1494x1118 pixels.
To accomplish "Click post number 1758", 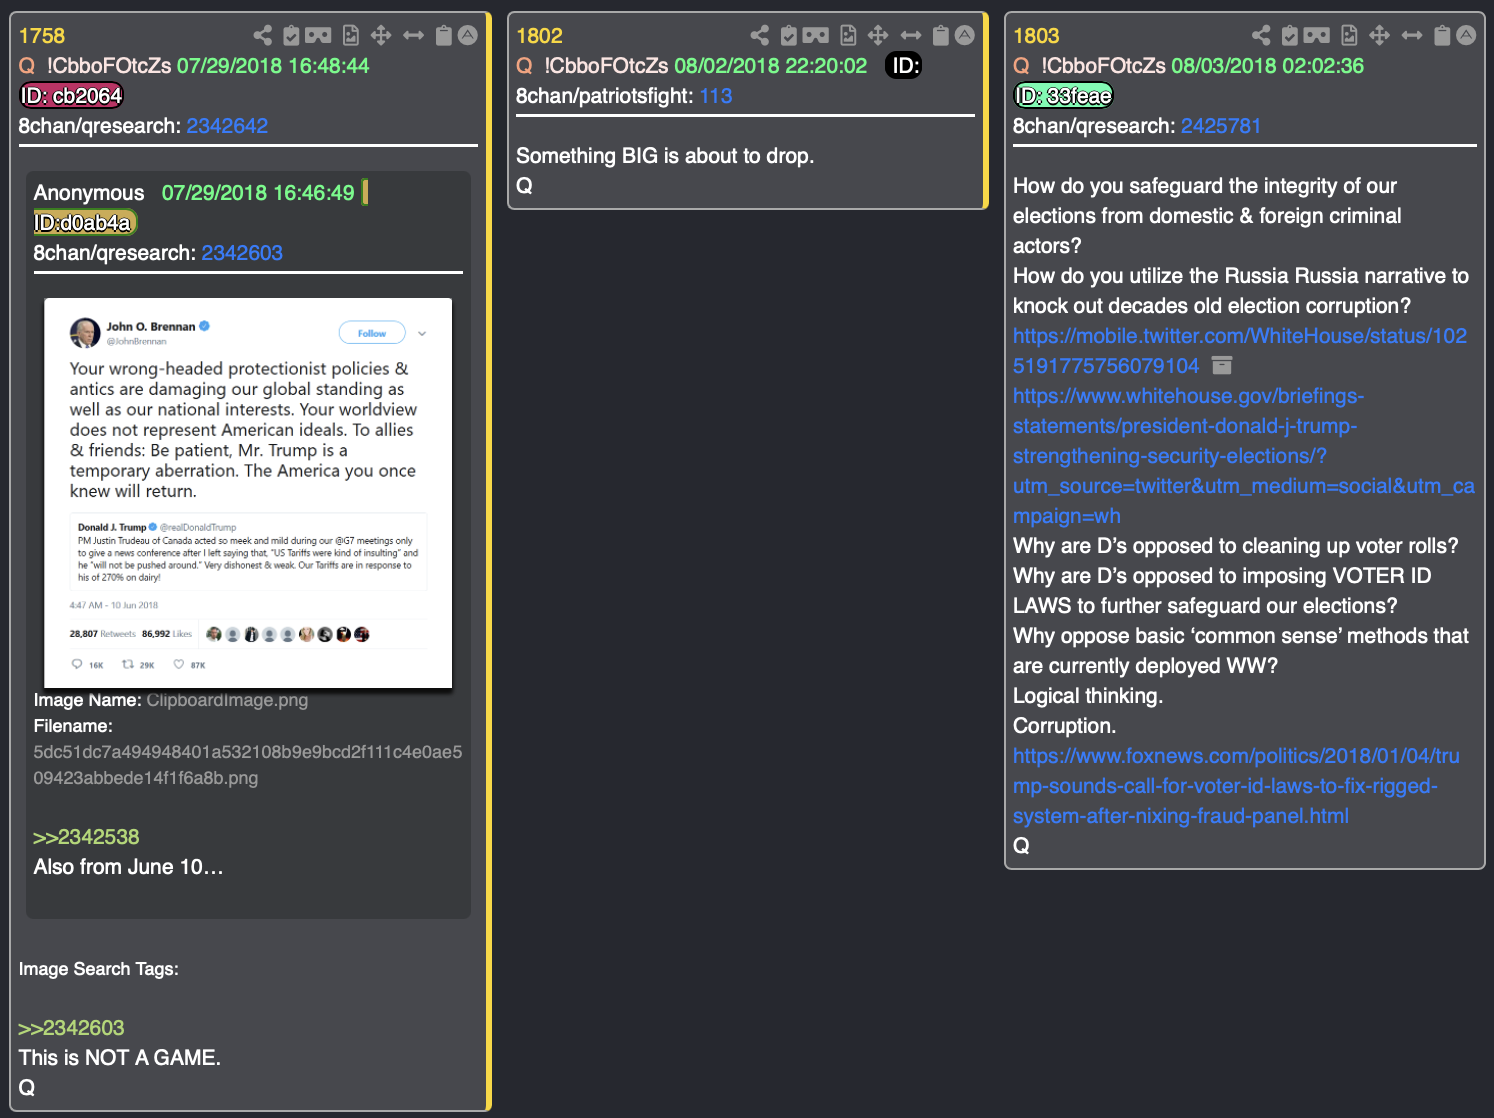I will click(x=42, y=36).
